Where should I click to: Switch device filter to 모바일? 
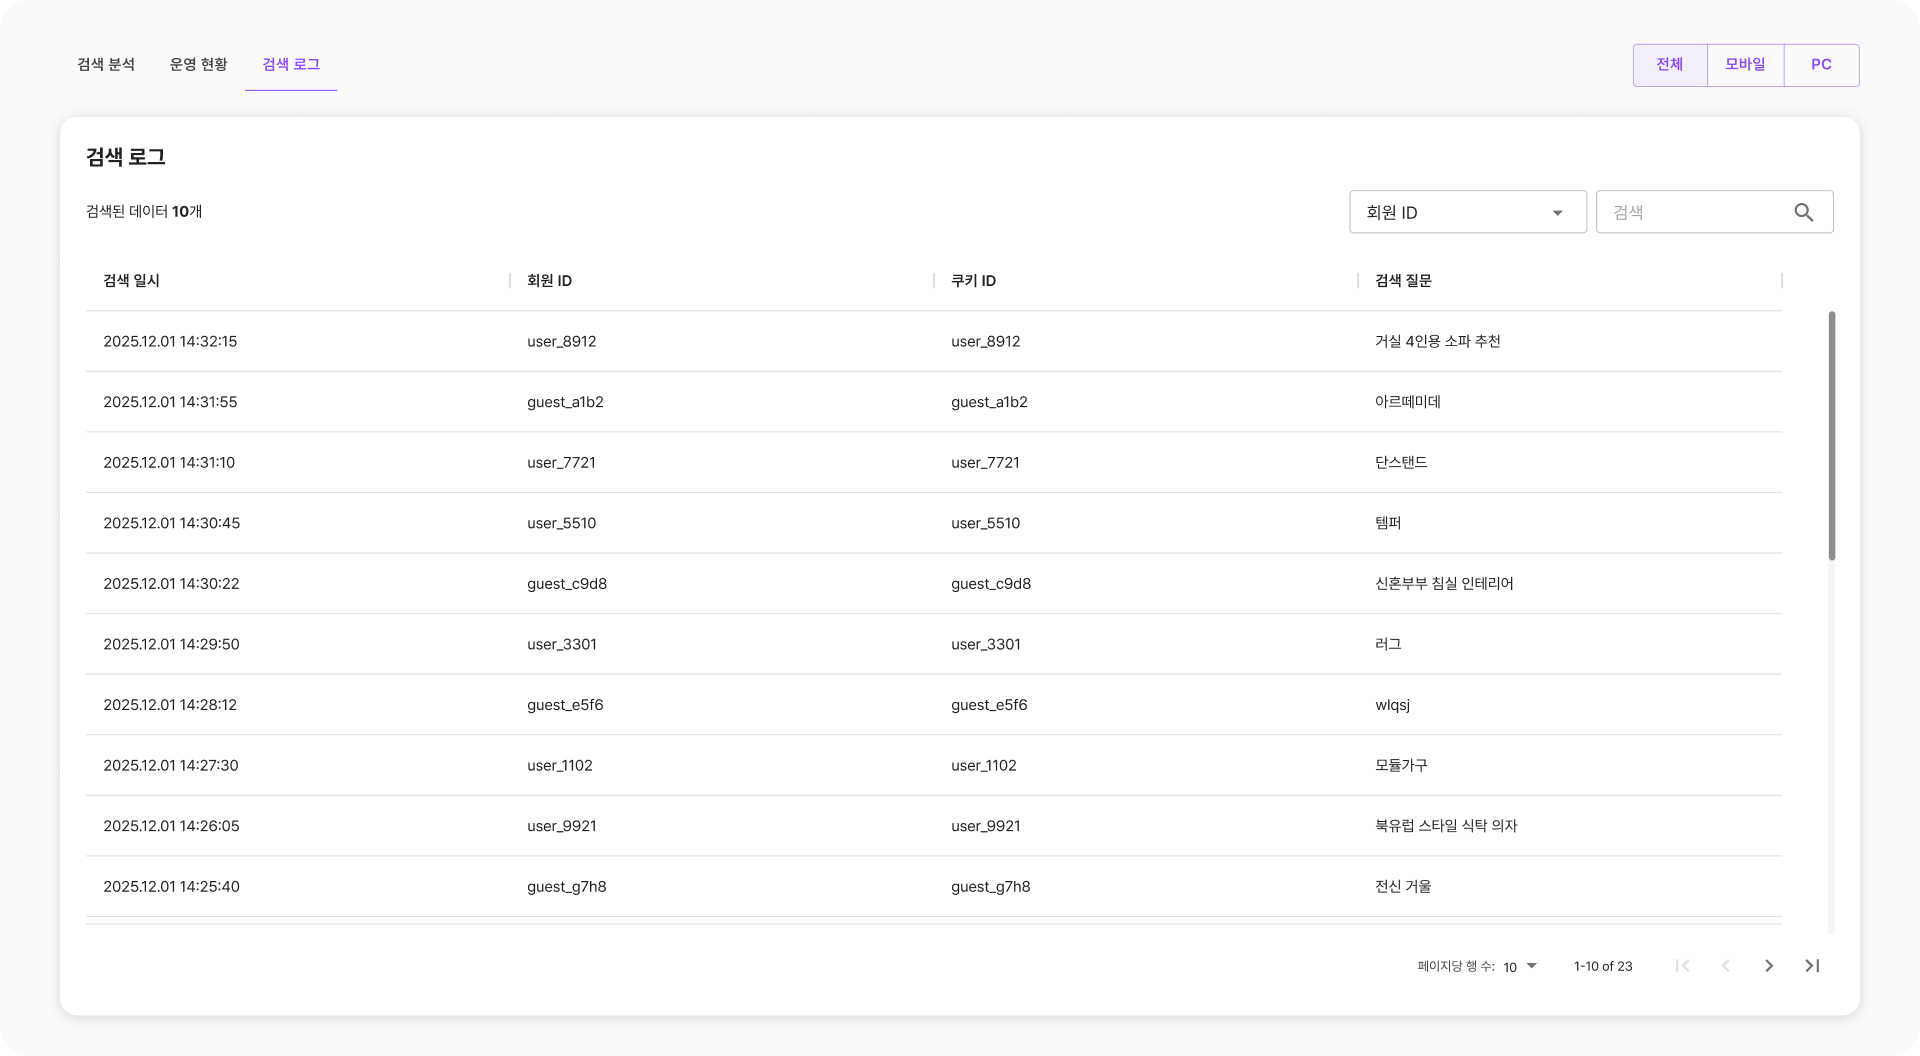pos(1745,65)
